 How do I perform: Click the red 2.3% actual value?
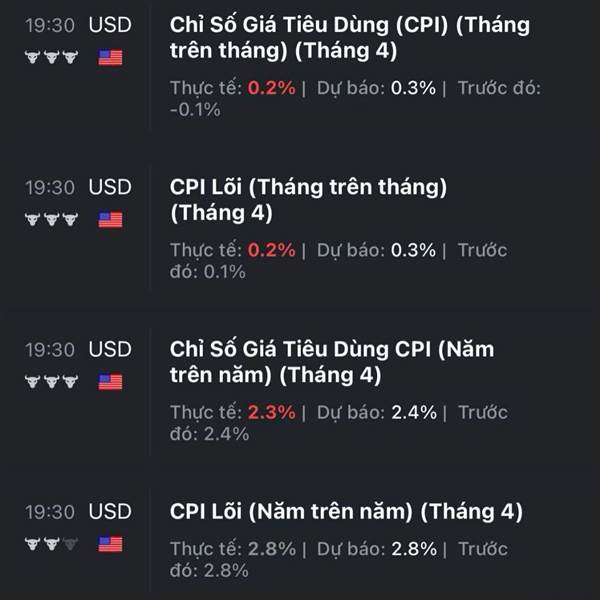[x=271, y=412]
